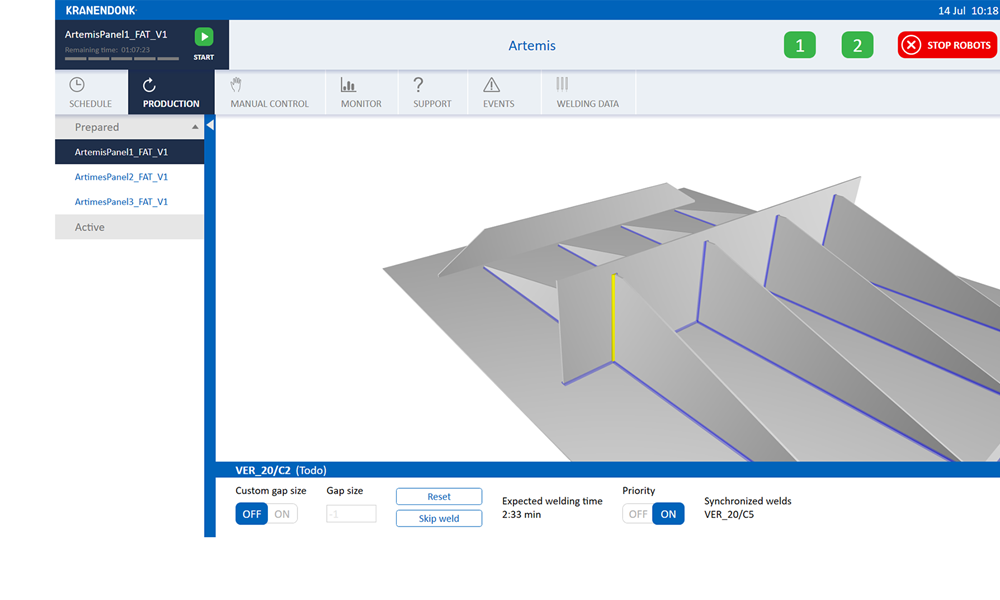
Task: Turn Custom gap size ON
Action: tap(282, 514)
